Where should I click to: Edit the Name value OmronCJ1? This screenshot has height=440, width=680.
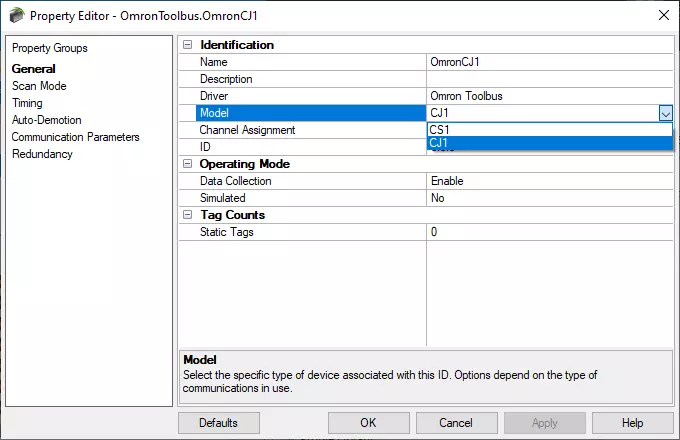[x=549, y=62]
